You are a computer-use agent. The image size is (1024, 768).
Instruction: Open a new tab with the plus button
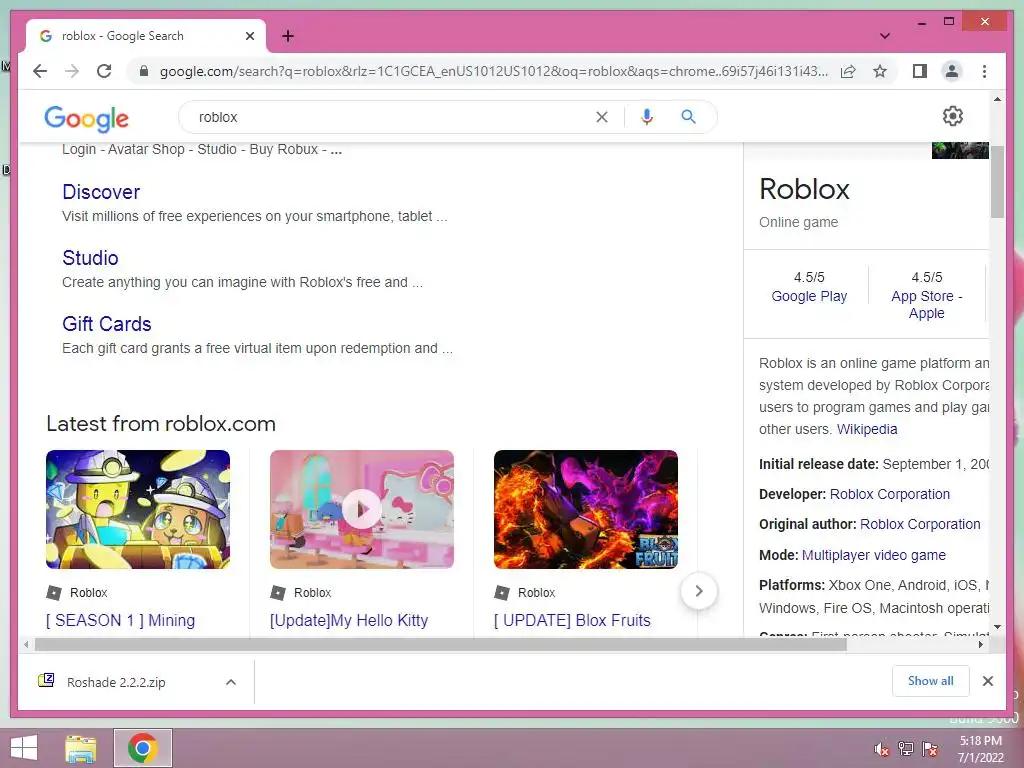click(x=288, y=36)
